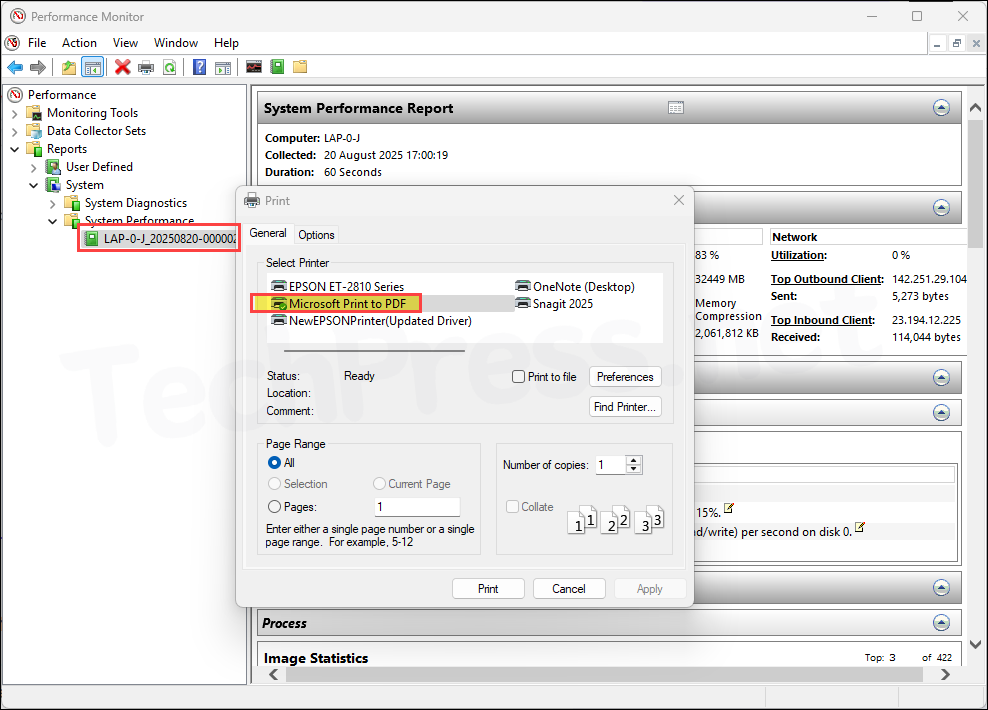Click the Collate checkbox
Image resolution: width=988 pixels, height=710 pixels.
[x=512, y=507]
